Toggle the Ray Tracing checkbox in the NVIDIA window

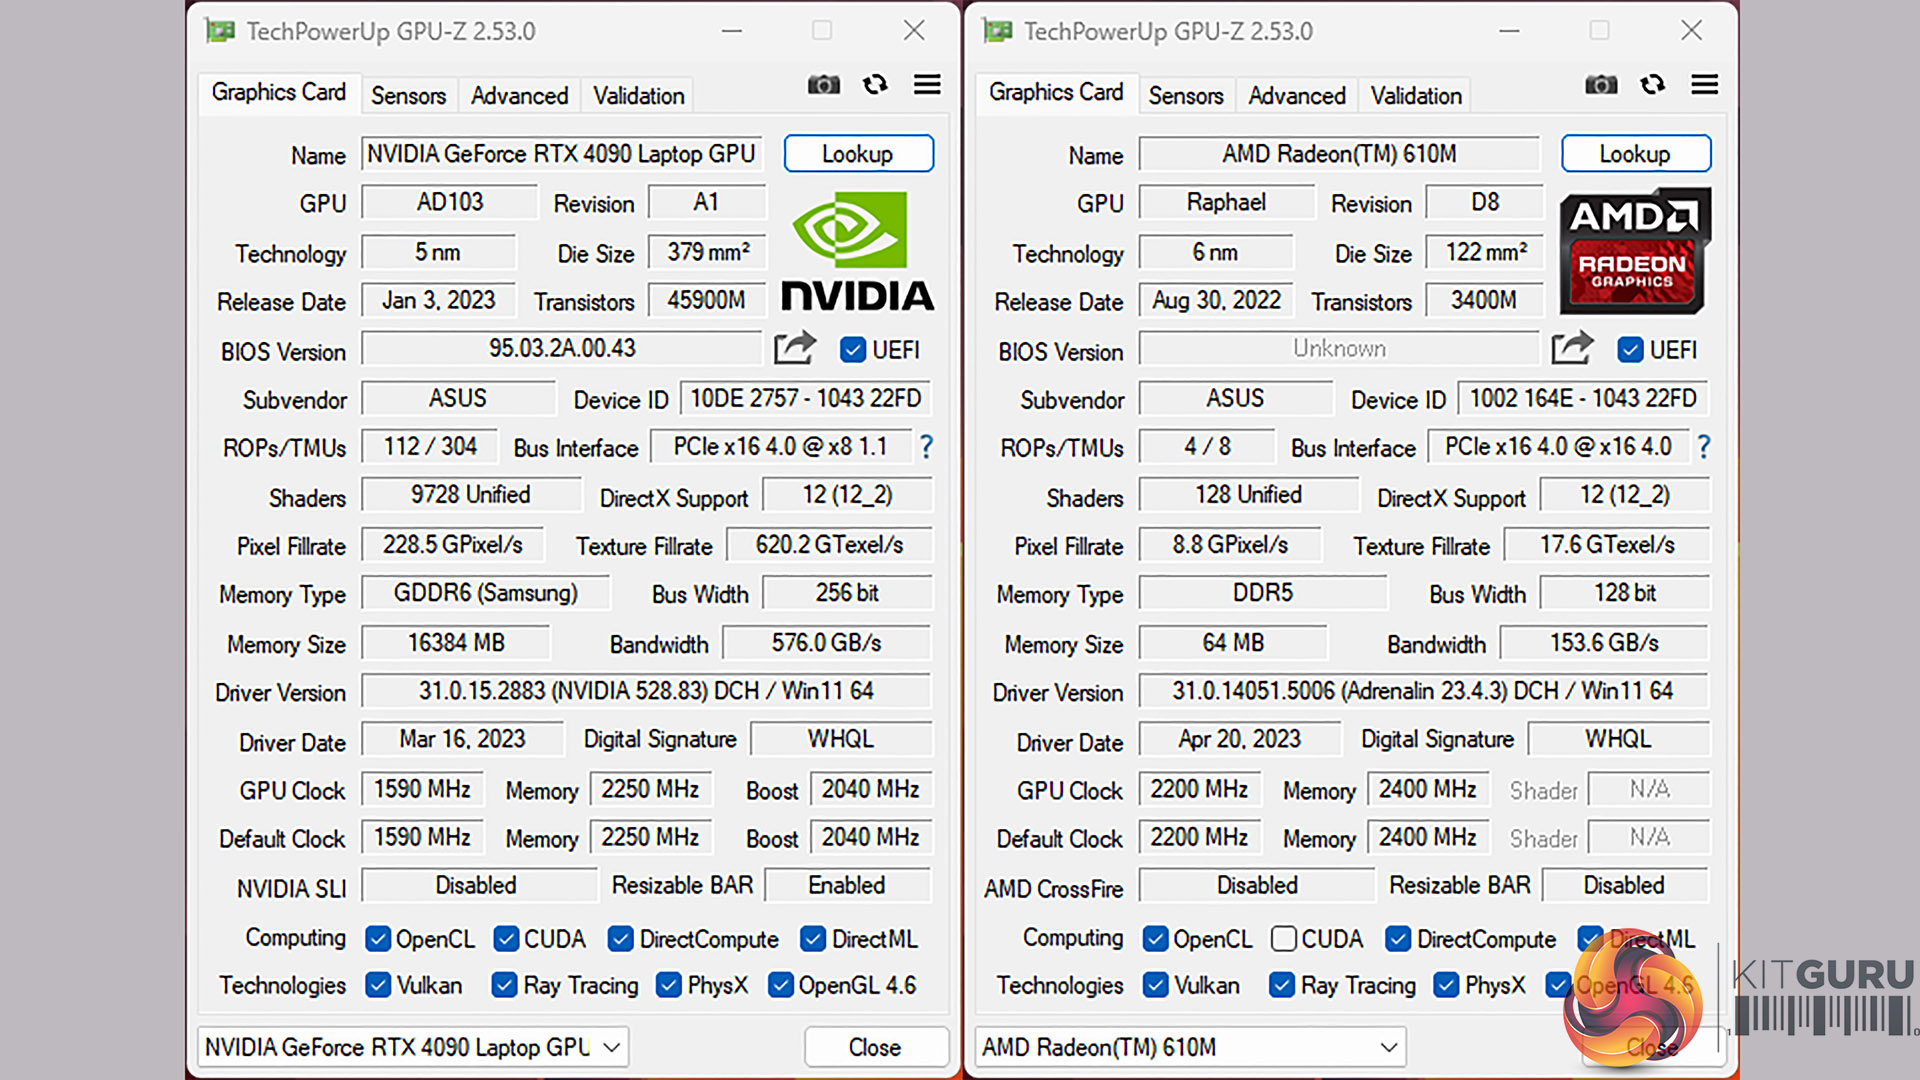(505, 986)
